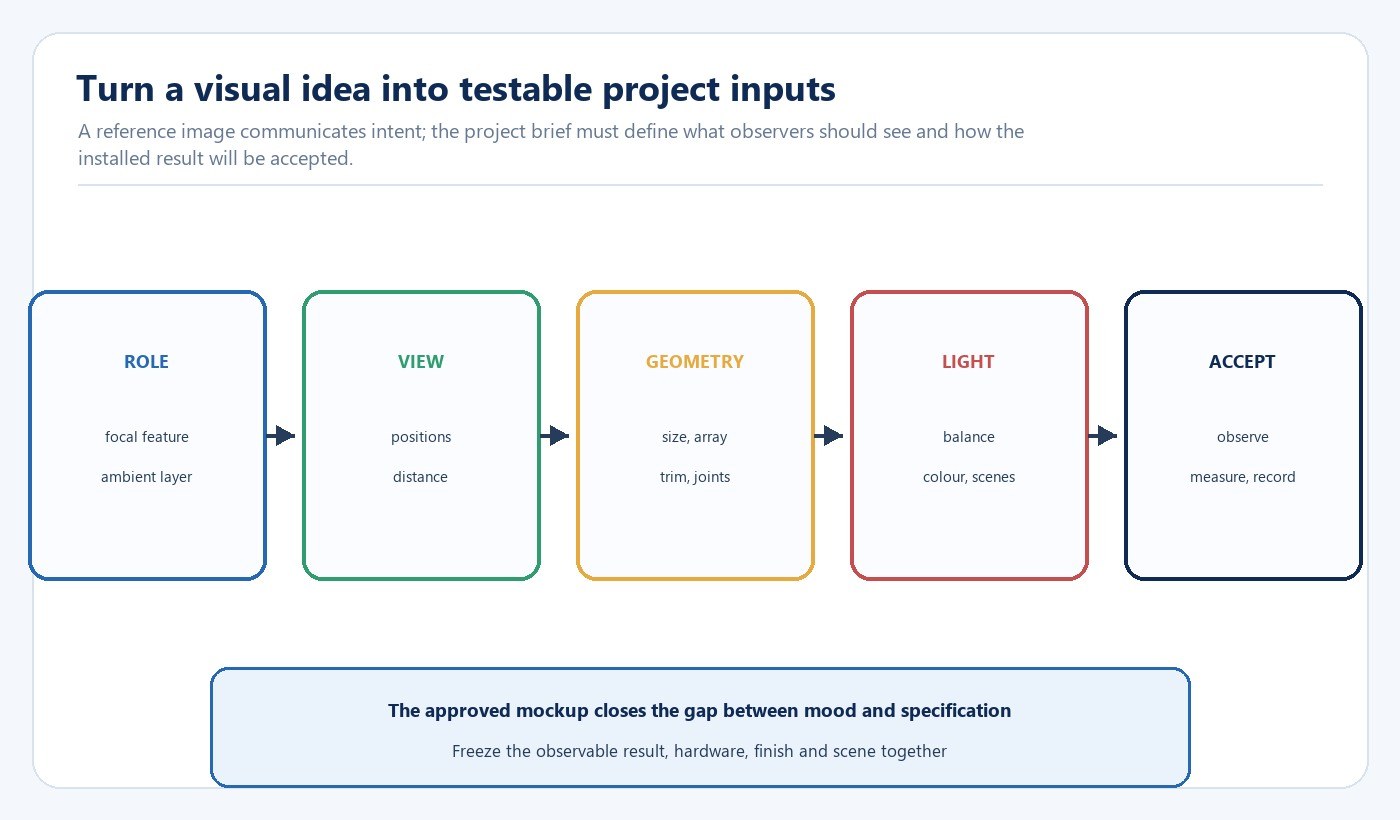
Task: Click 'measure, record' in ACCEPT box
Action: [1243, 477]
